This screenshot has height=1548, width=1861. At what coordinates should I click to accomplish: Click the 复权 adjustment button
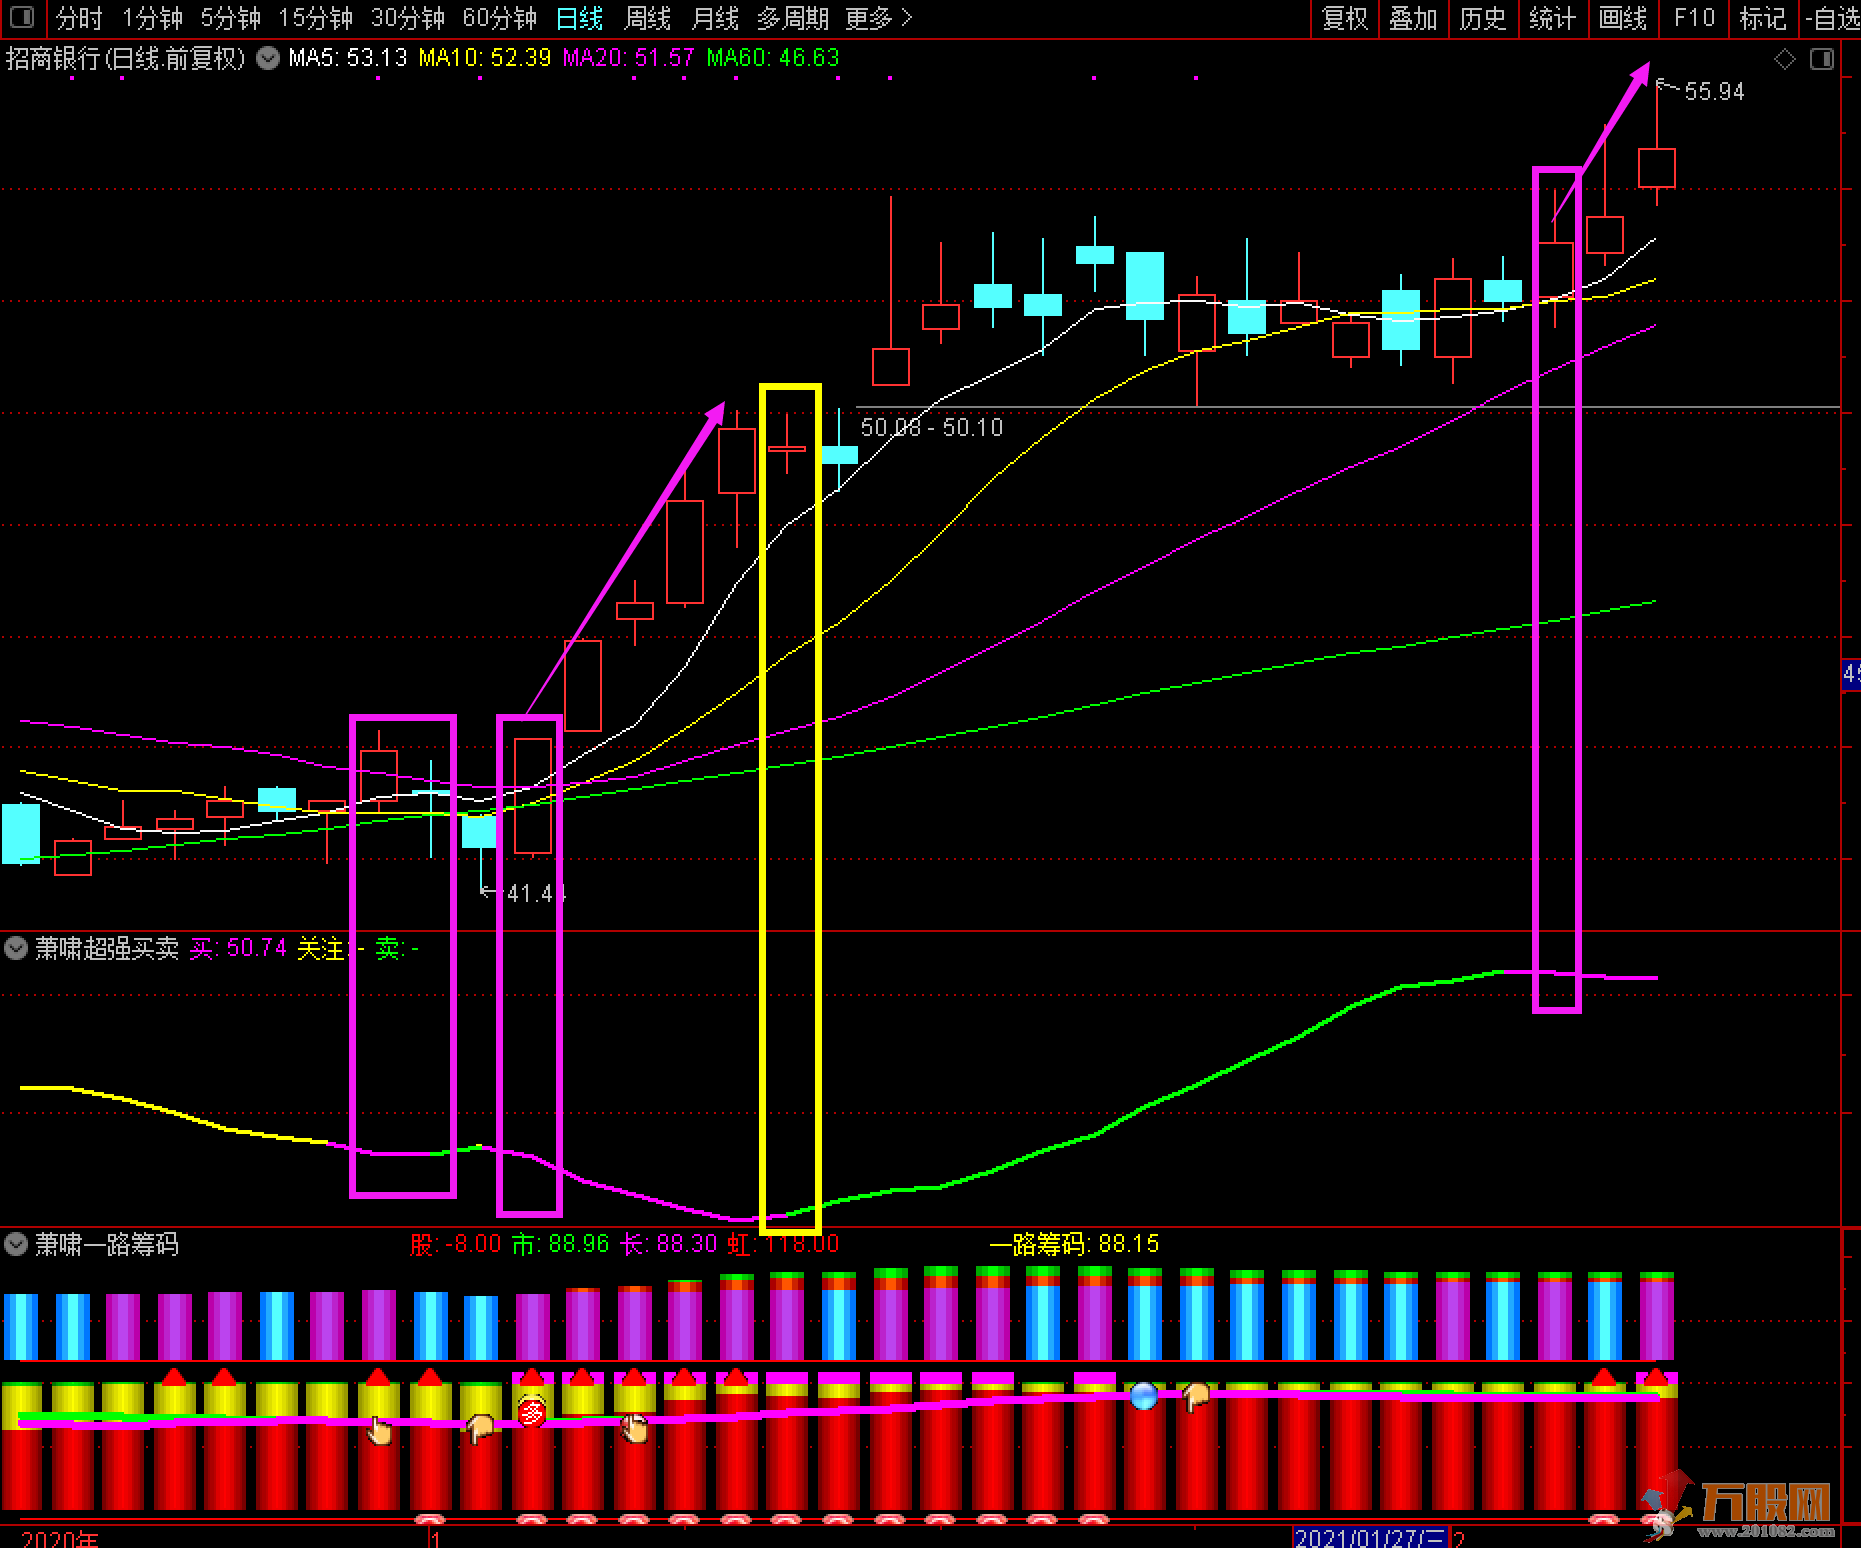pyautogui.click(x=1344, y=18)
